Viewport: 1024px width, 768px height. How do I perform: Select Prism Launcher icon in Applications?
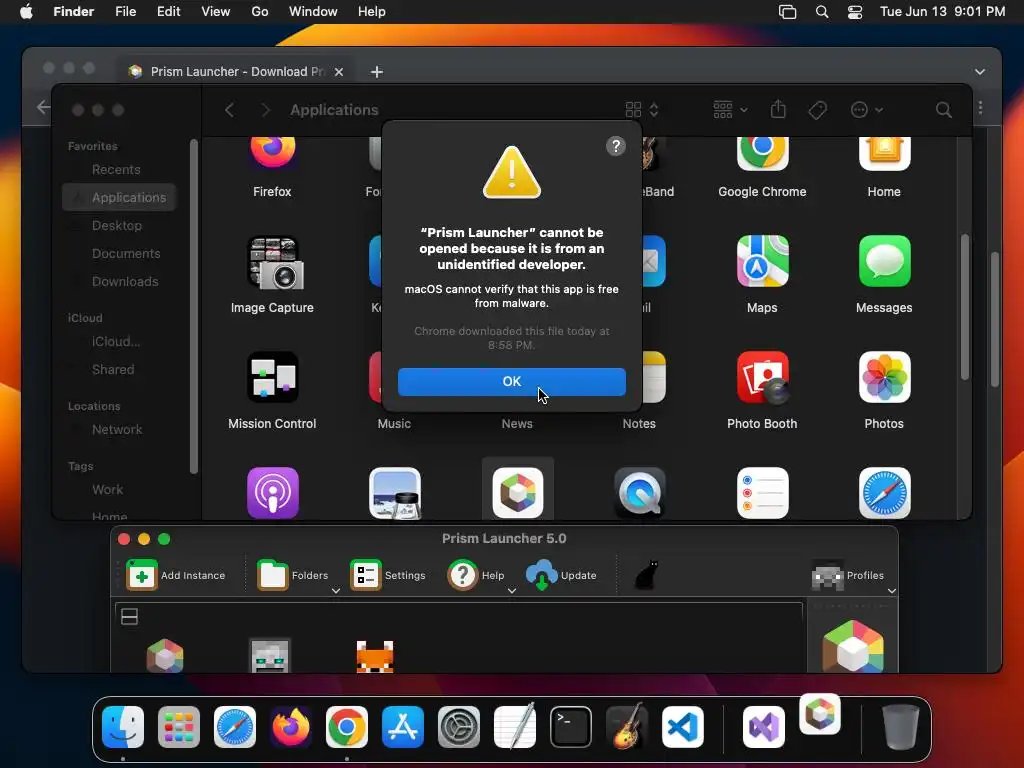[517, 493]
